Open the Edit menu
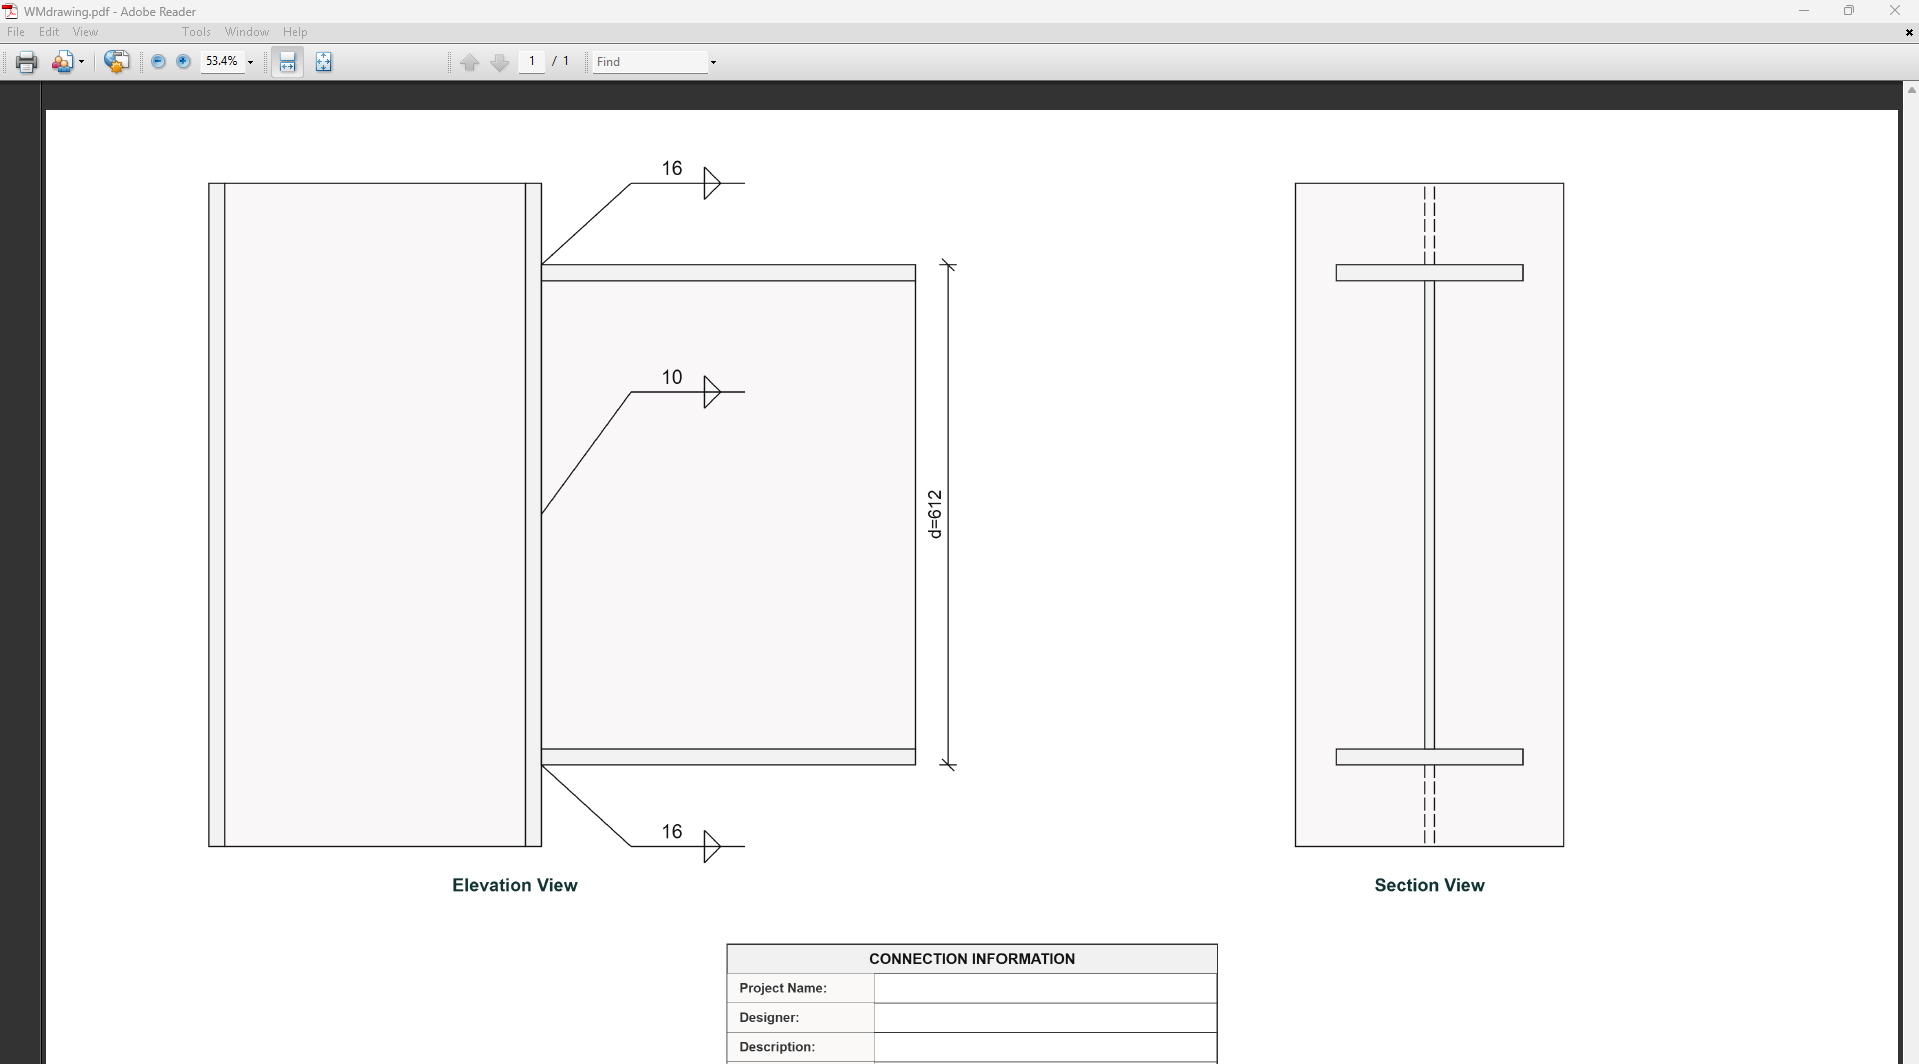This screenshot has height=1064, width=1919. click(x=48, y=31)
